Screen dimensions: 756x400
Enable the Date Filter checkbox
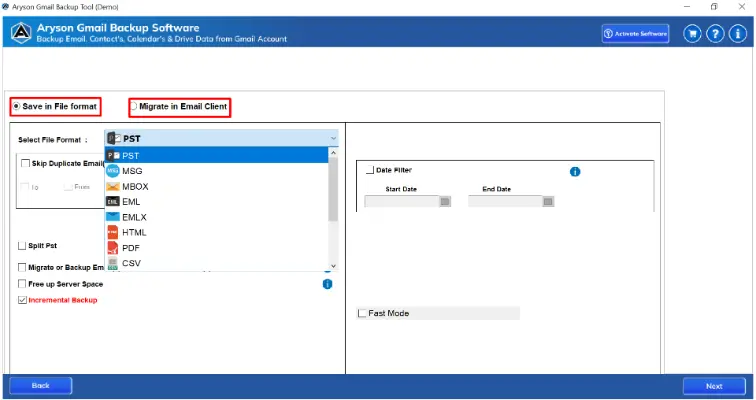point(370,170)
